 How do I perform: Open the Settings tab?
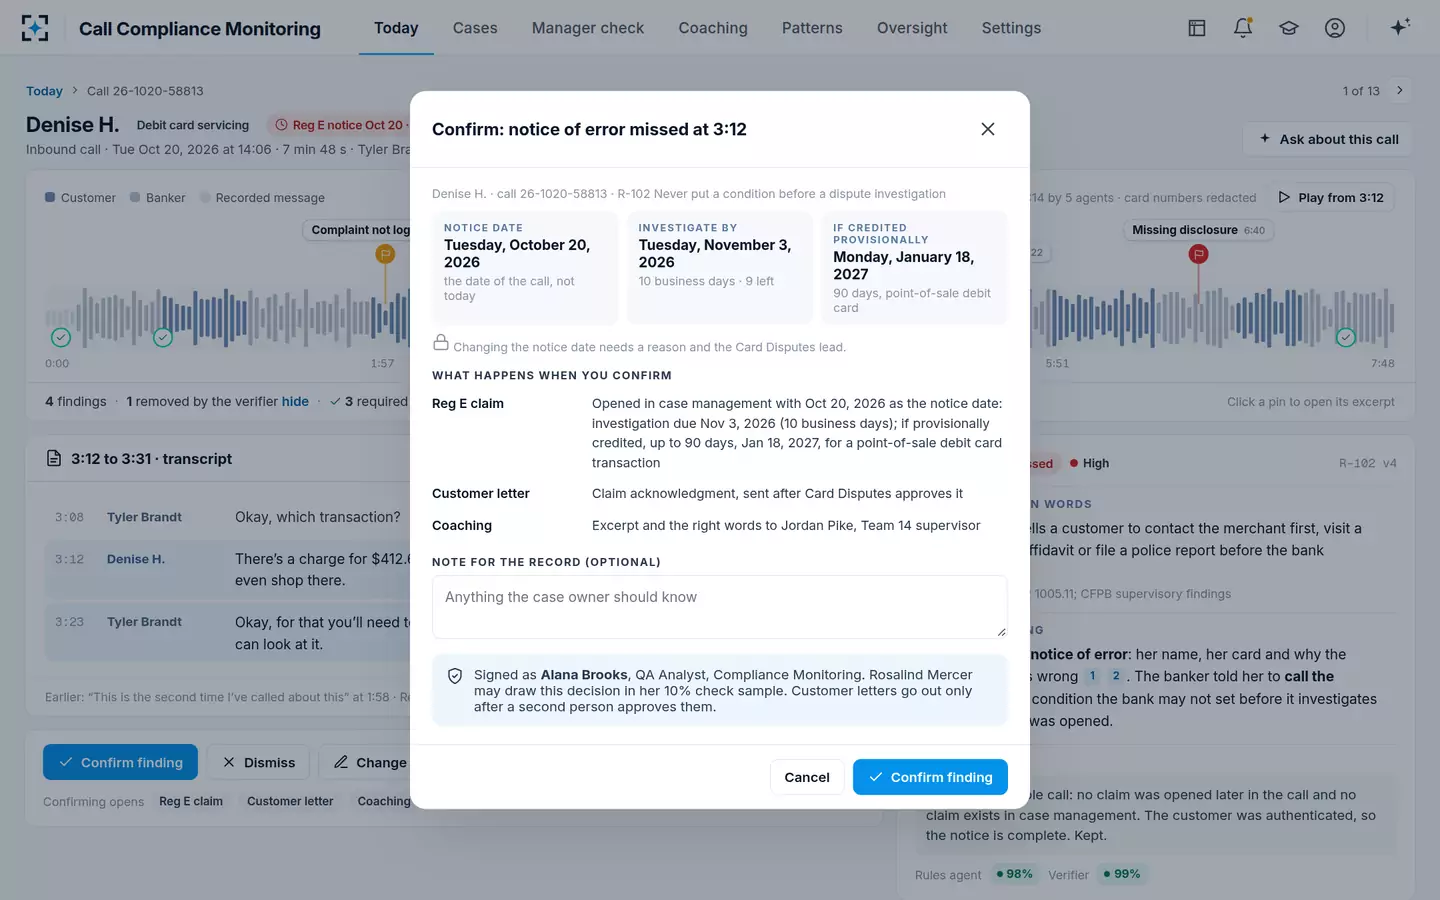(x=1011, y=28)
